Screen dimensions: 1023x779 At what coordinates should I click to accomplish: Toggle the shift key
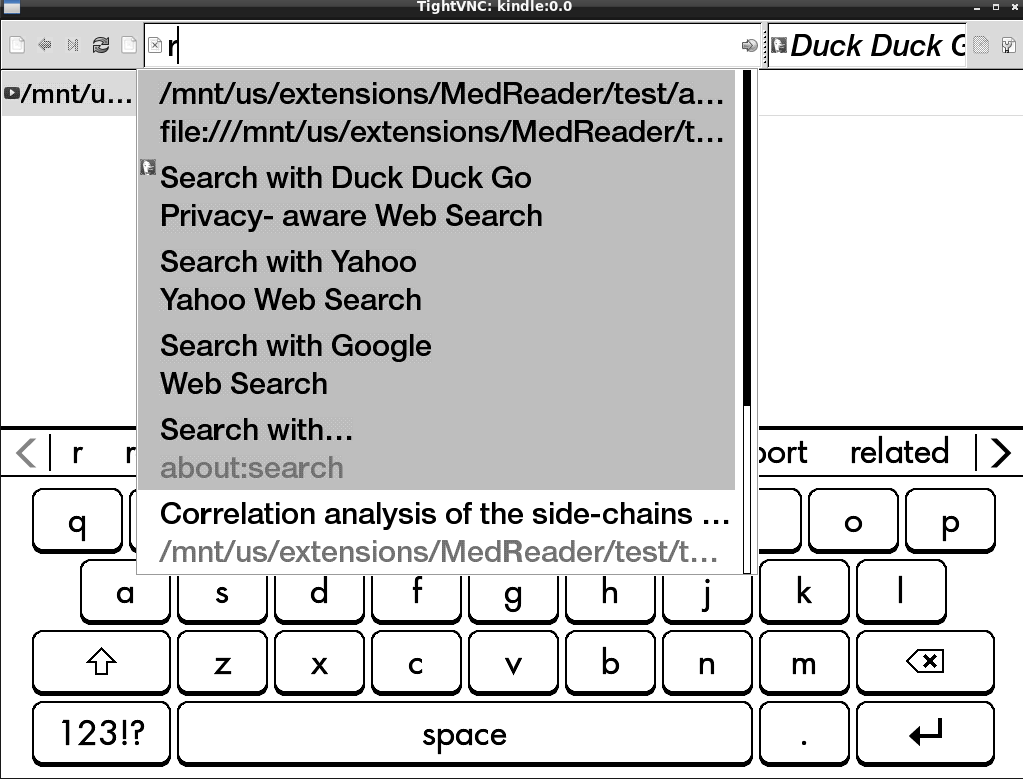[102, 662]
